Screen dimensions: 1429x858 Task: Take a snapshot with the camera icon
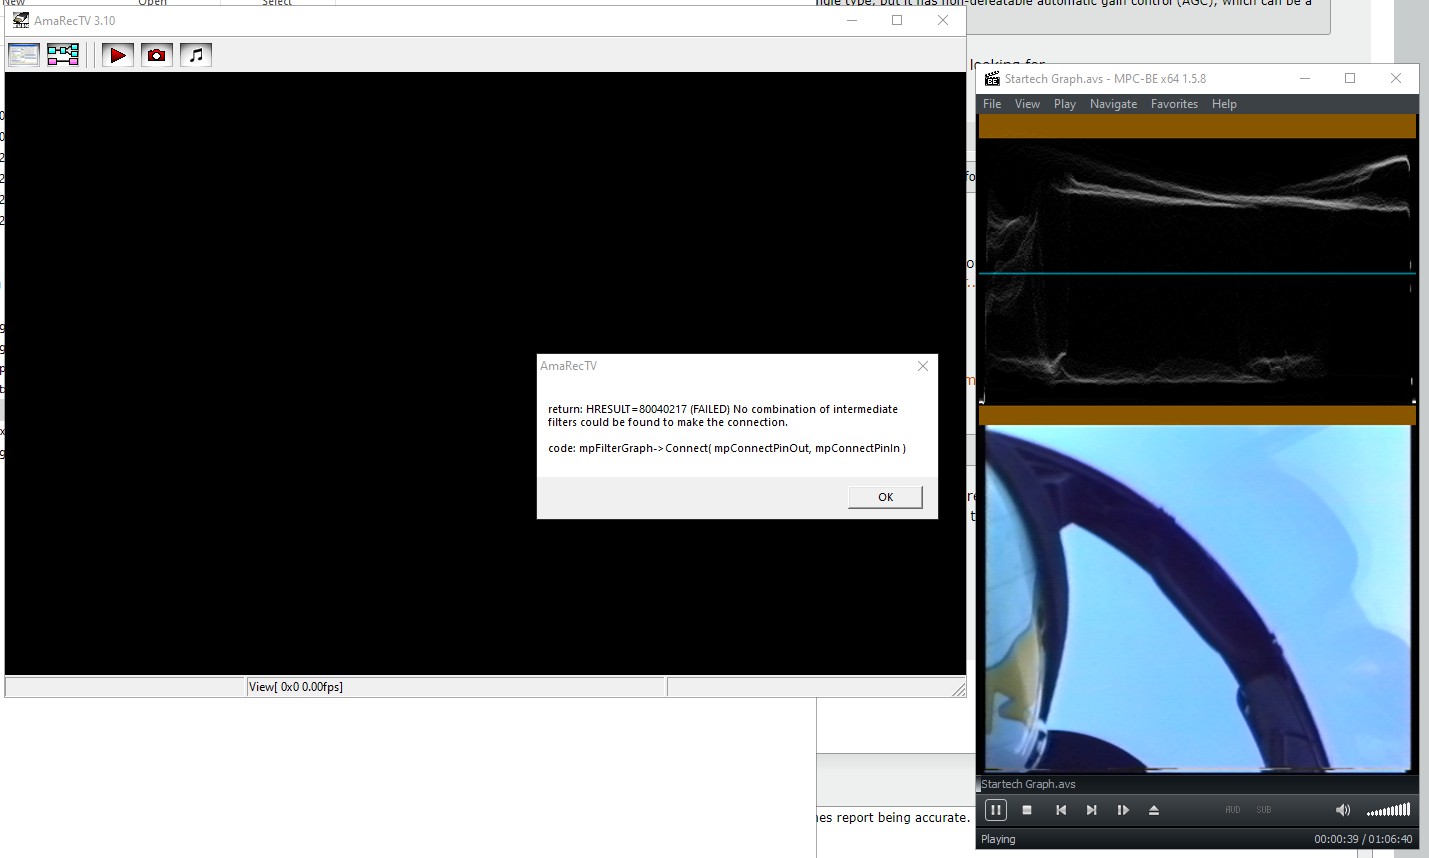tap(157, 55)
